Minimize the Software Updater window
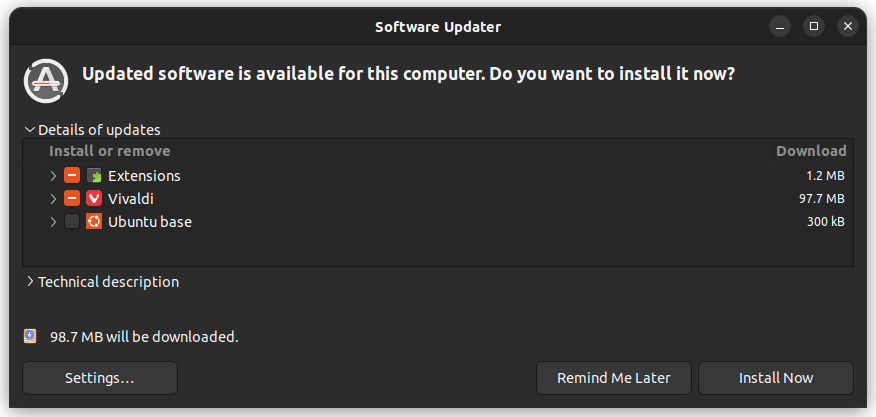This screenshot has height=417, width=876. [x=779, y=26]
